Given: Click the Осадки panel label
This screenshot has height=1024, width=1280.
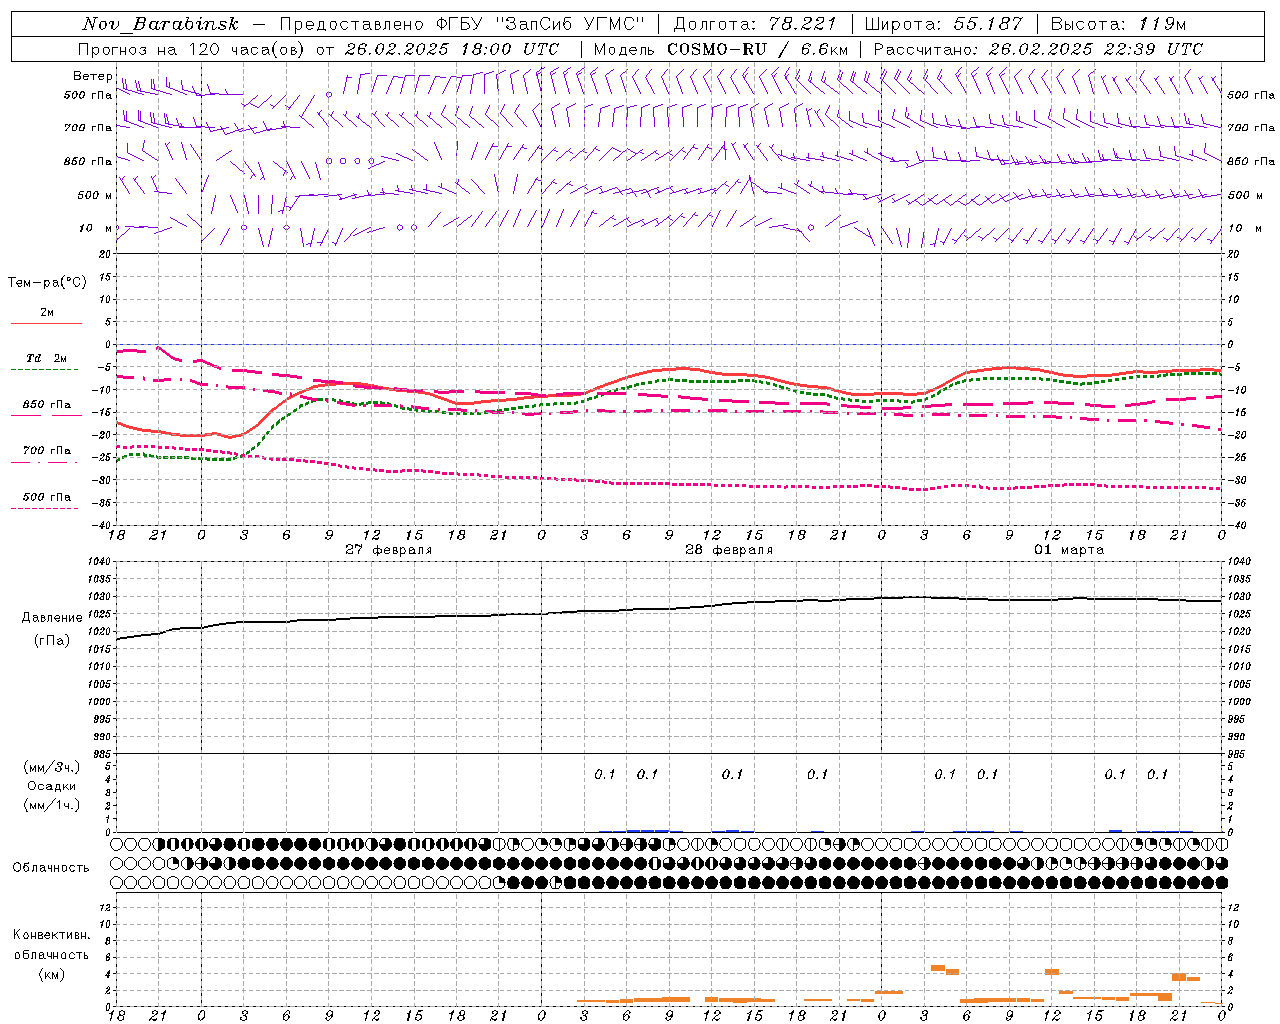Looking at the screenshot, I should point(52,786).
